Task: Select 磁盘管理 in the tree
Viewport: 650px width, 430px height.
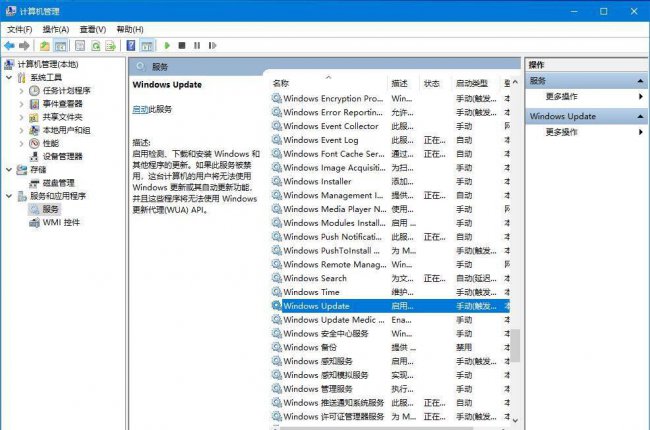Action: tap(58, 183)
